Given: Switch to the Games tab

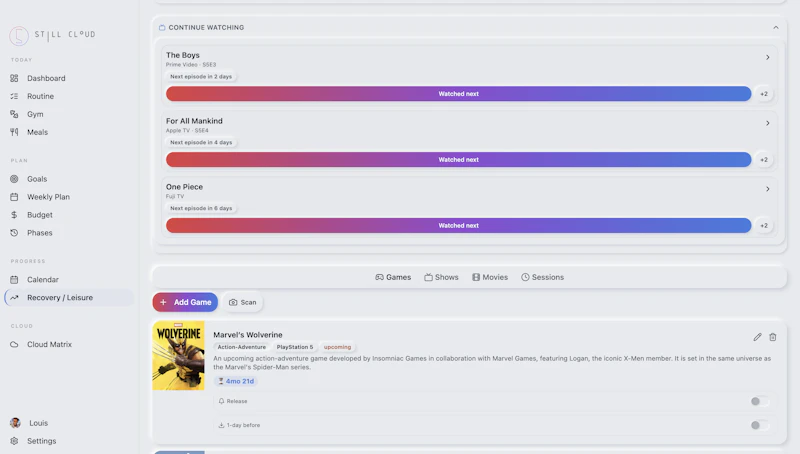Looking at the screenshot, I should [x=393, y=277].
